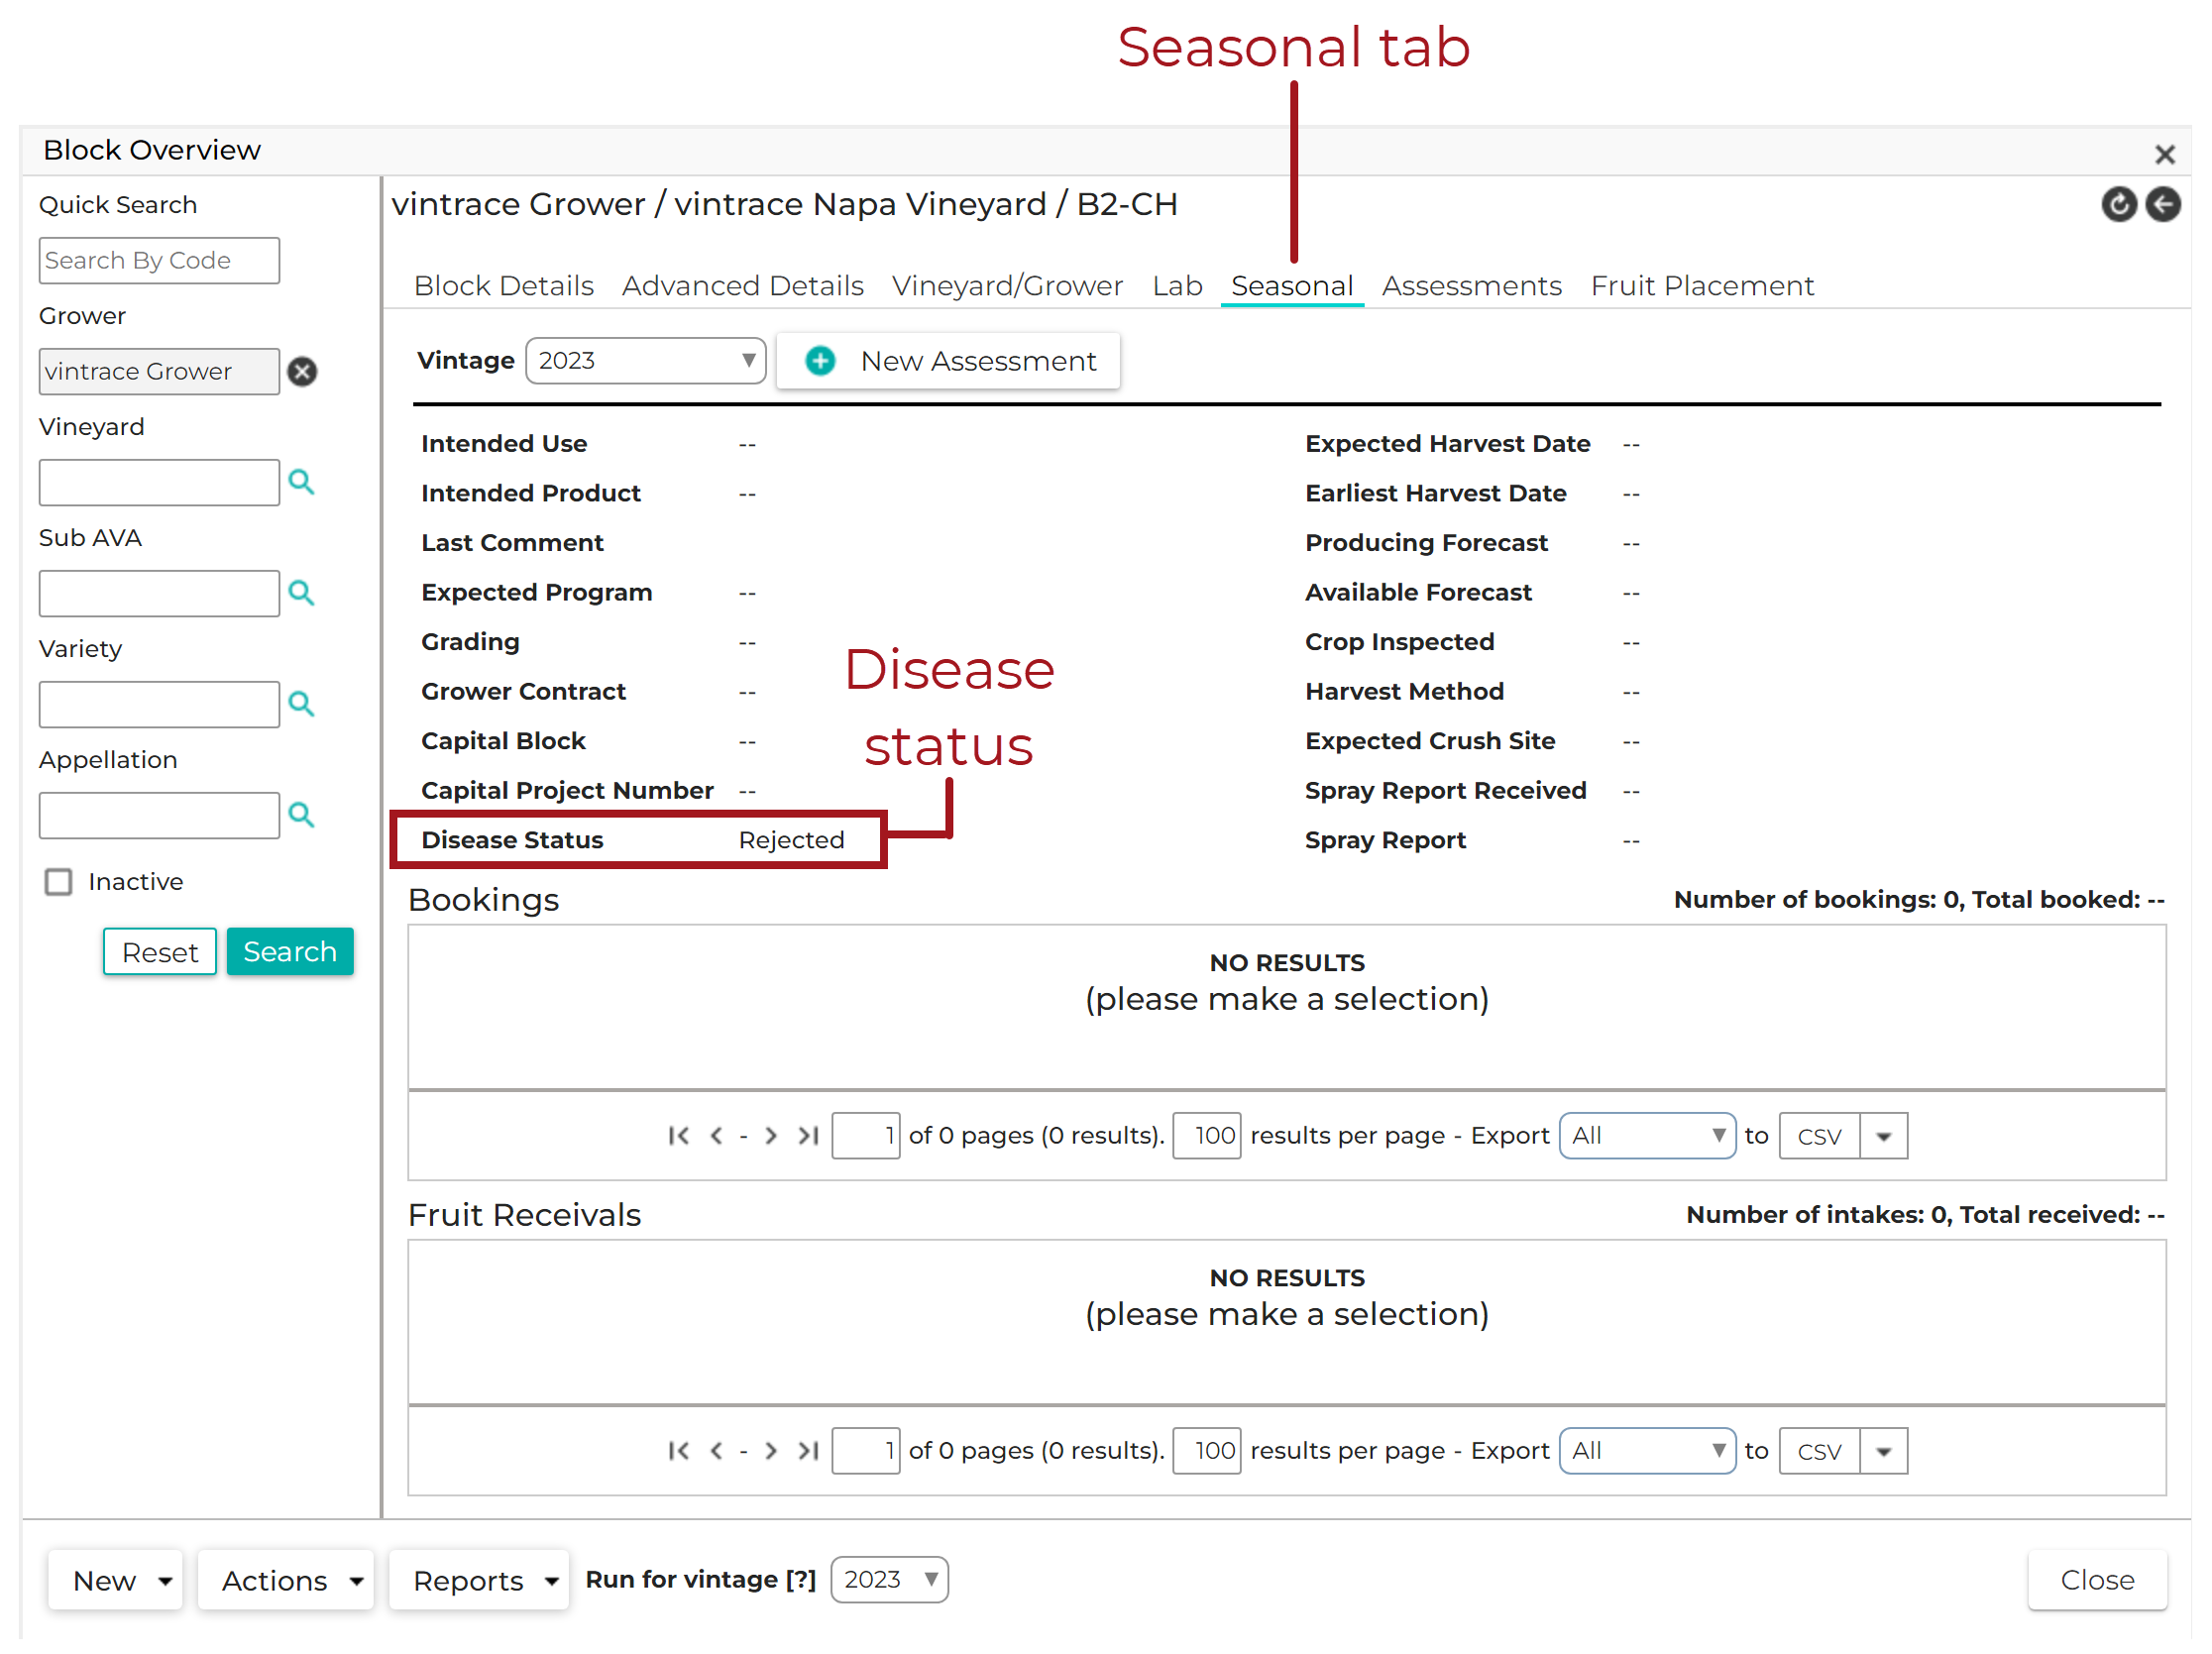Image resolution: width=2212 pixels, height=1654 pixels.
Task: Open Sub AVA lookup magnifier icon
Action: 301,593
